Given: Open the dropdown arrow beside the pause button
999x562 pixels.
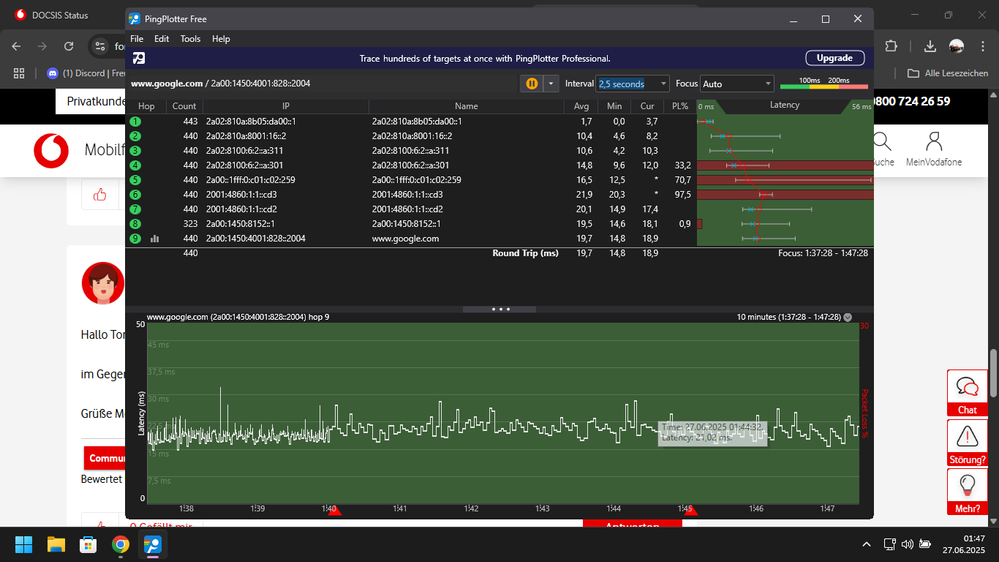Looking at the screenshot, I should click(550, 83).
